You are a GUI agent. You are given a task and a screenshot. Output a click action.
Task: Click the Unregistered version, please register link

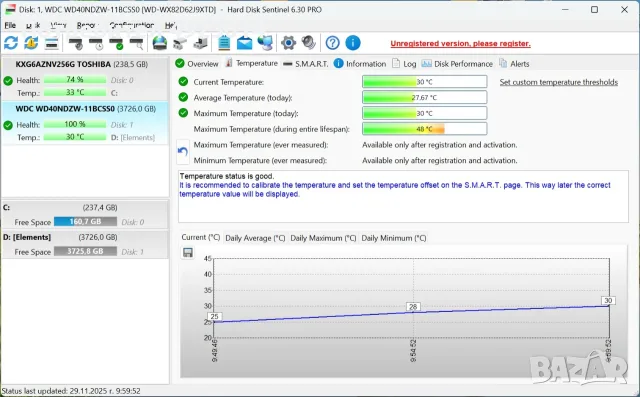point(460,44)
